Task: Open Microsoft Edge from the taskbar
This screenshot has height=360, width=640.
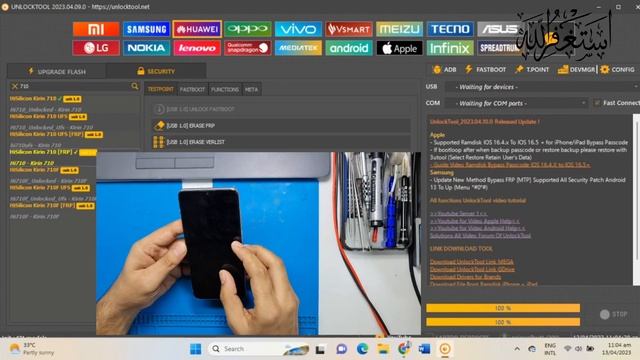Action: 362,349
